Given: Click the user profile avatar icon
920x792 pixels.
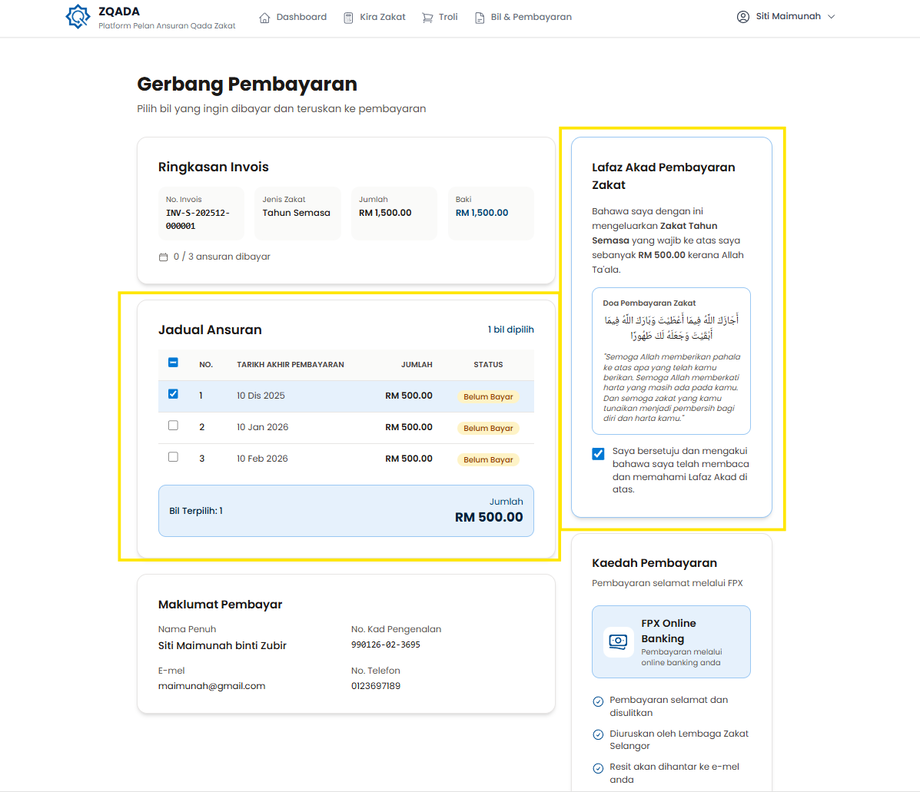Looking at the screenshot, I should tap(743, 16).
